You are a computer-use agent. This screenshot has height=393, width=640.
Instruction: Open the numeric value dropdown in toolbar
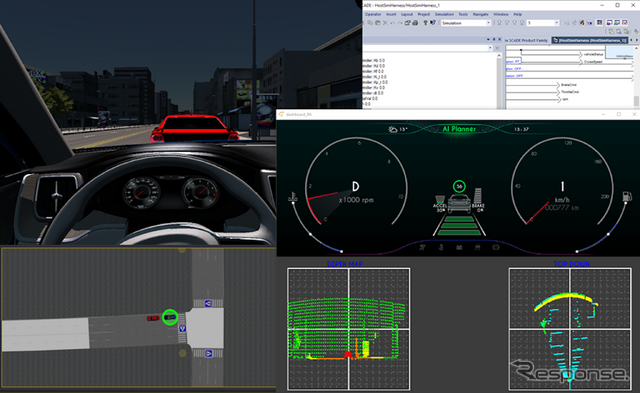[542, 23]
